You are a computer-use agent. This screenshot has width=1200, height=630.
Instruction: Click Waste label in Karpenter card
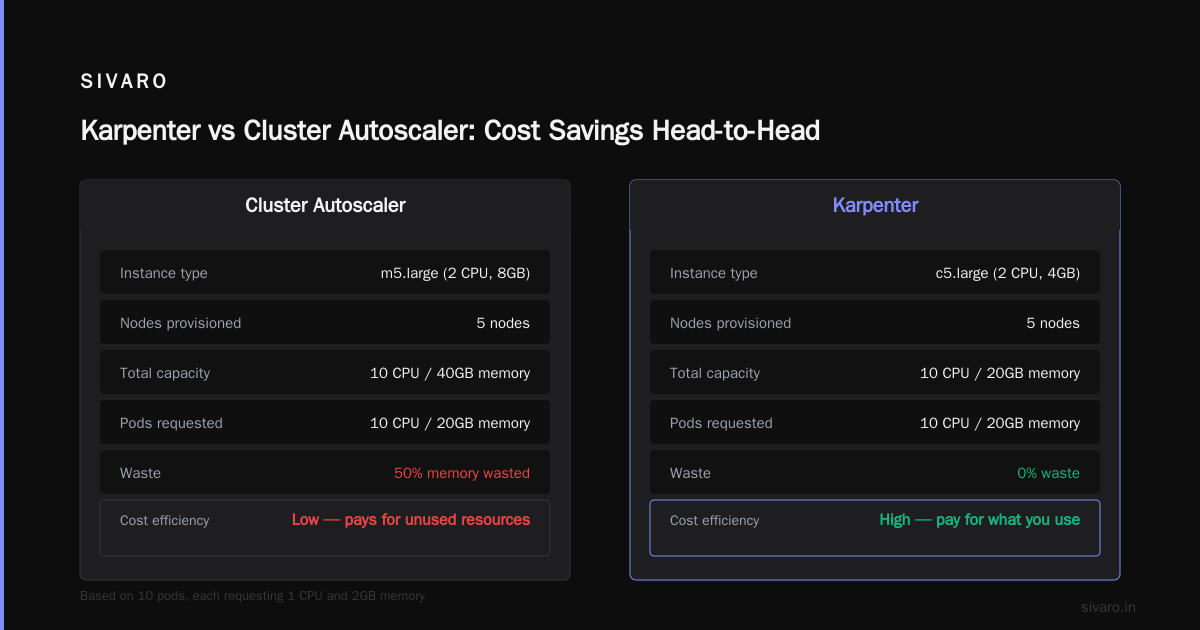[x=690, y=473]
